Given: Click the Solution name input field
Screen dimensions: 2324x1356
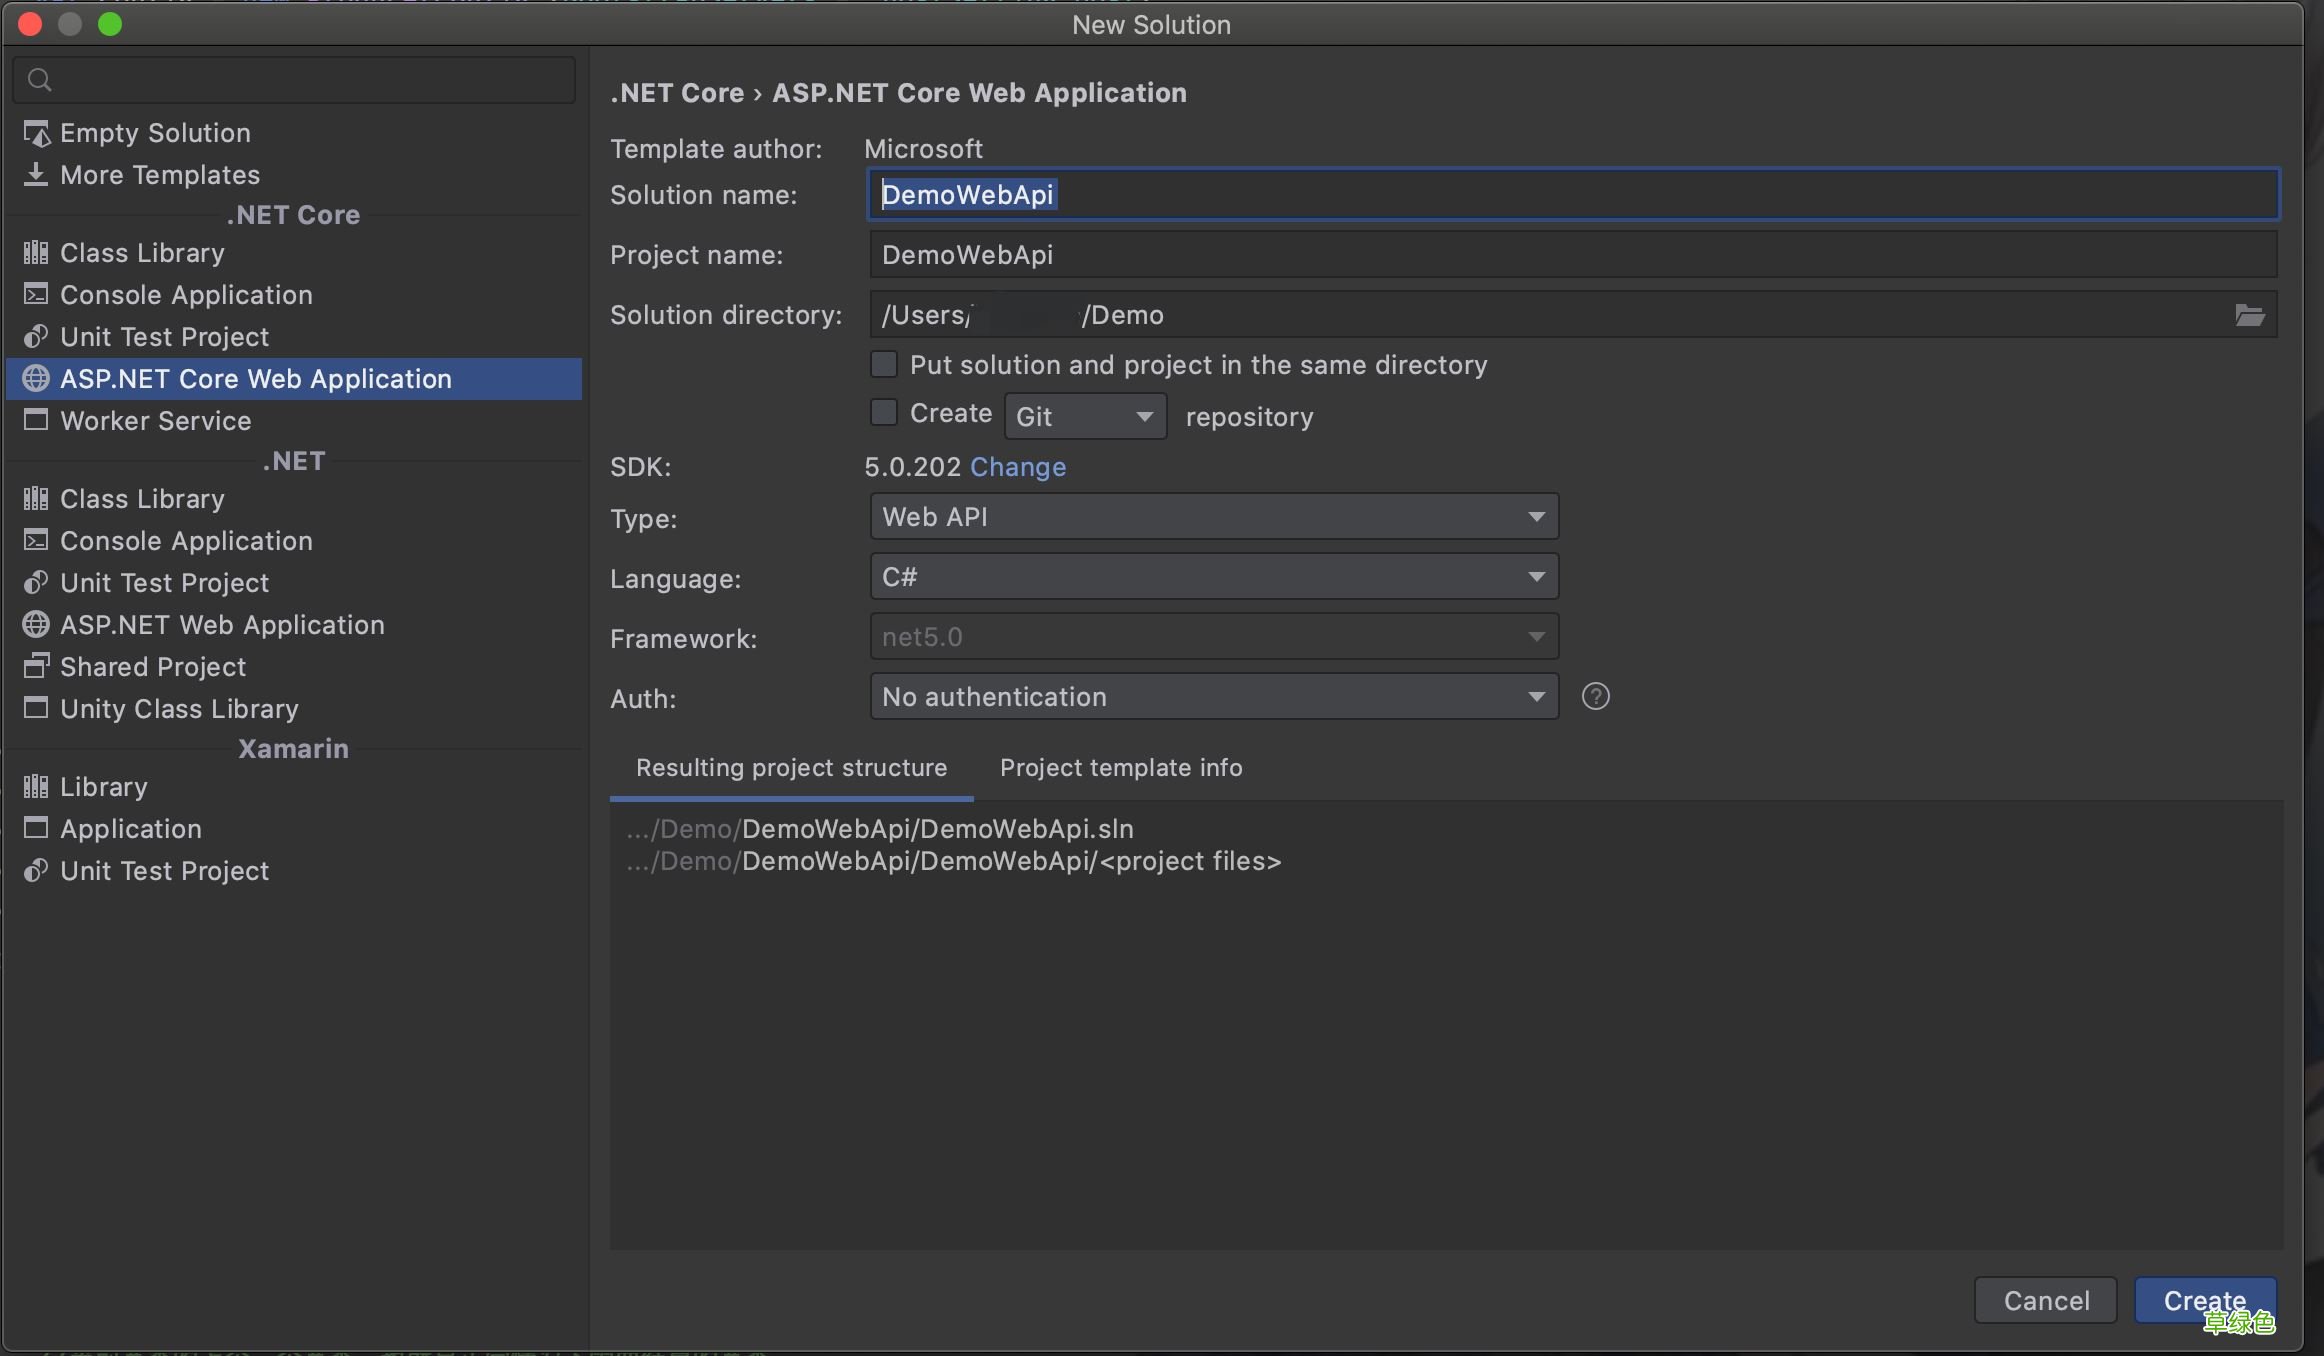Looking at the screenshot, I should 1573,195.
